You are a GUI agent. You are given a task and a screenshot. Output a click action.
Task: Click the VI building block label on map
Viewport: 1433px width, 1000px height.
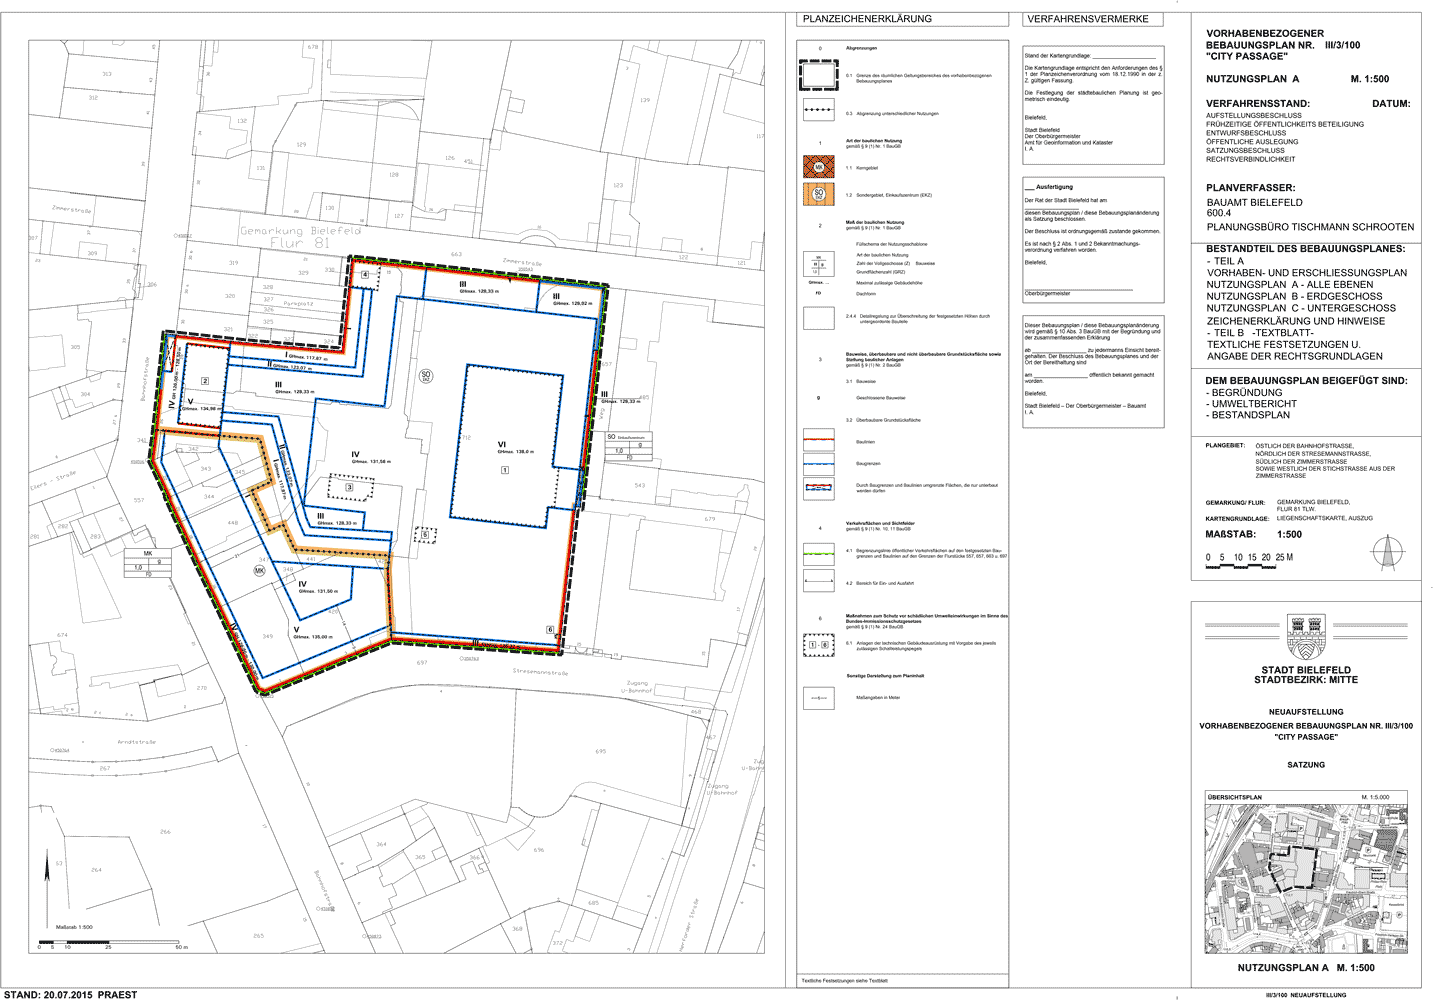[x=503, y=445]
